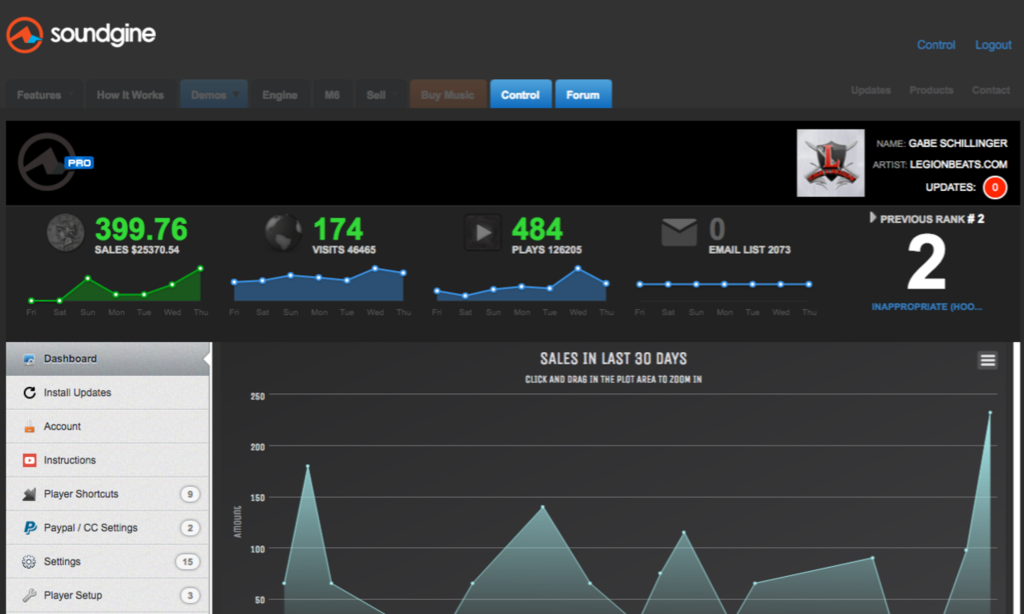
Task: Click the Settings gear icon
Action: click(x=29, y=562)
